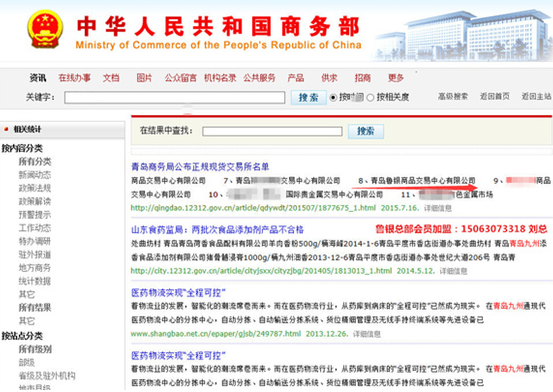Screen dimensions: 553x392
Task: Select the 按相关度 radio button
Action: pyautogui.click(x=370, y=97)
